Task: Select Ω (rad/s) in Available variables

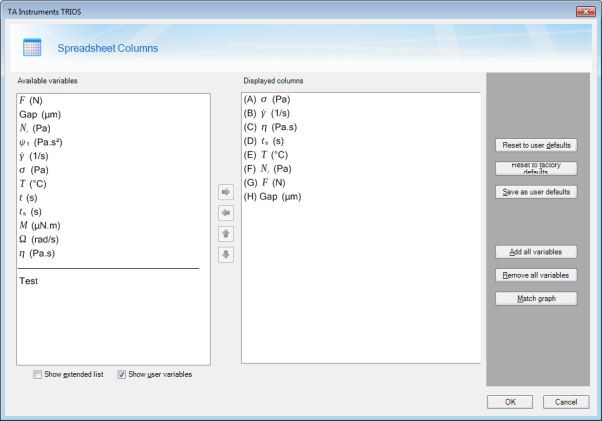Action: coord(39,239)
